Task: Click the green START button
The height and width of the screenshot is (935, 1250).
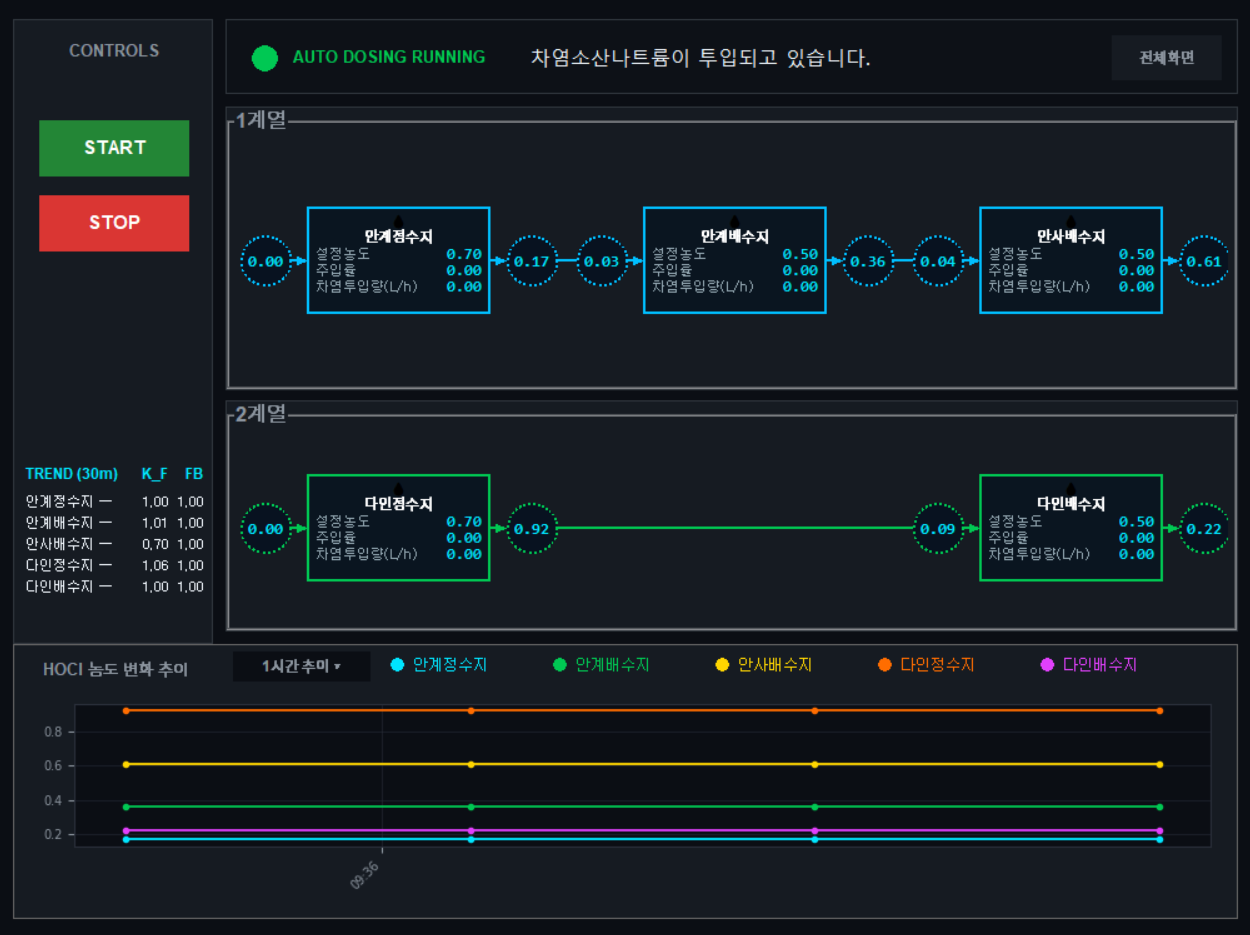Action: pos(114,148)
